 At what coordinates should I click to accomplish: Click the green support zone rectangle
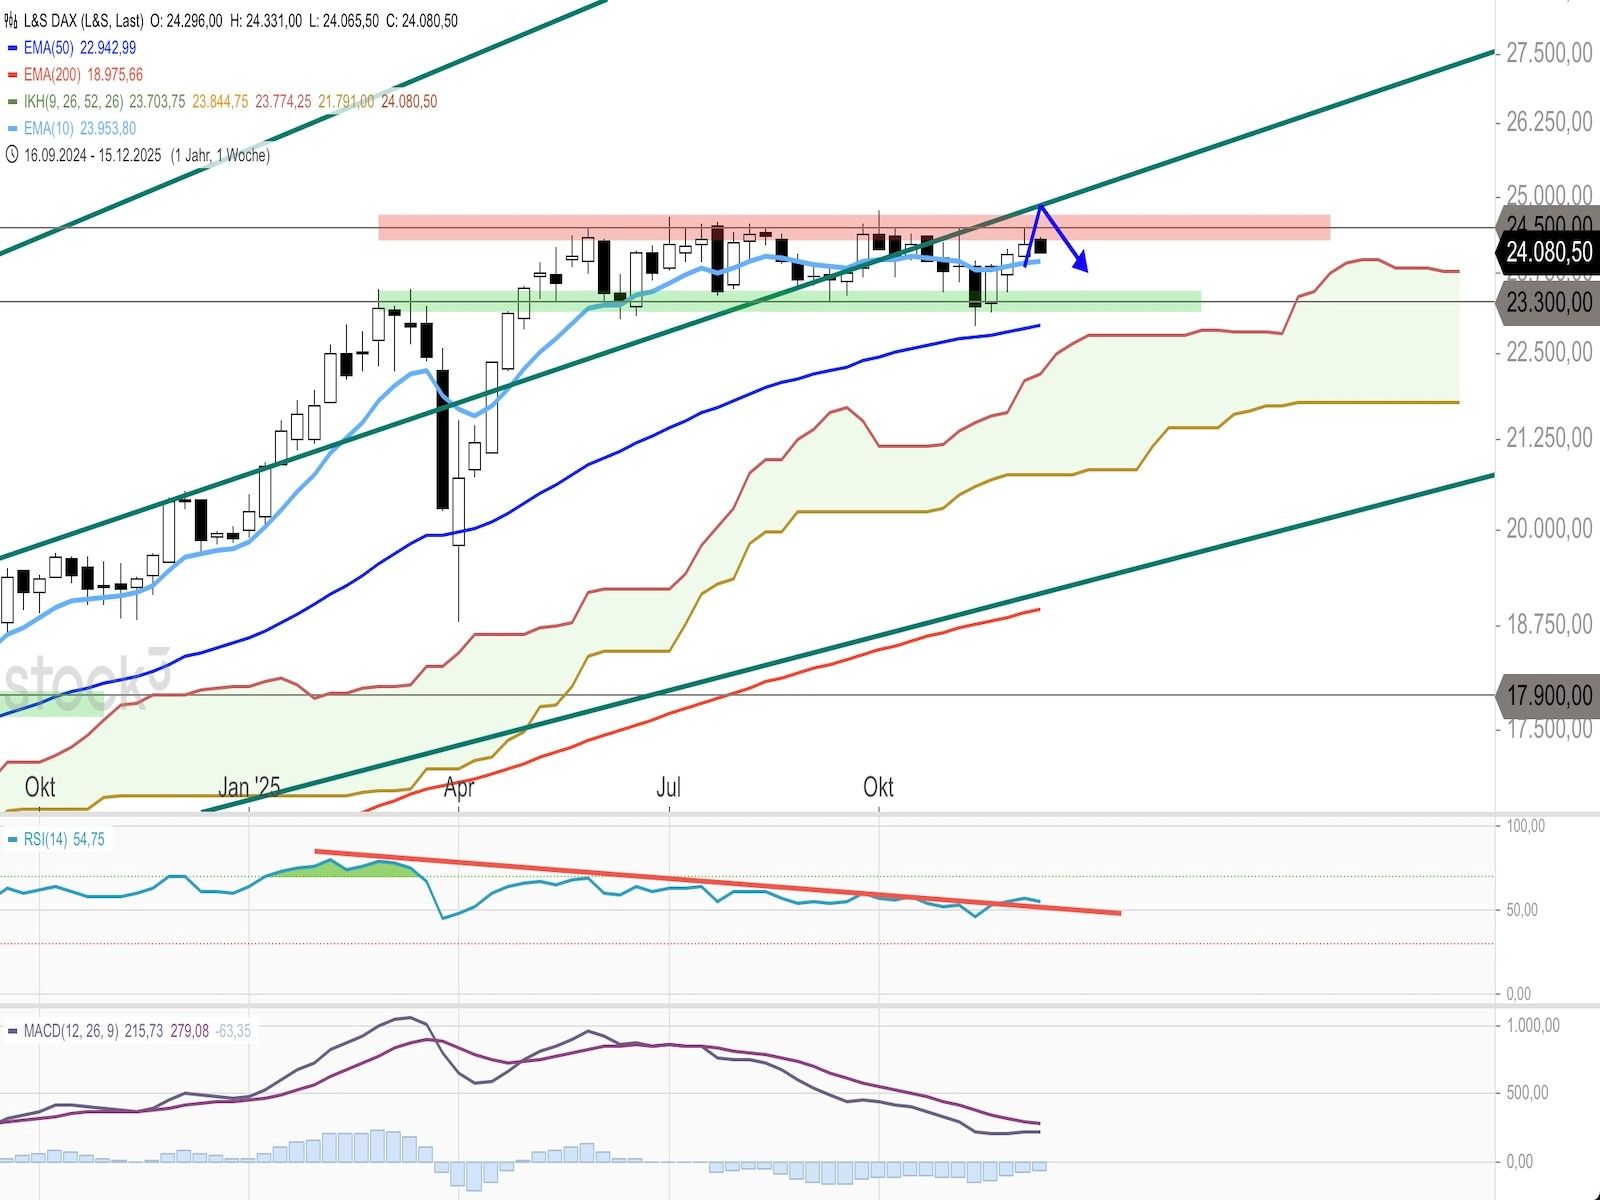pos(700,301)
